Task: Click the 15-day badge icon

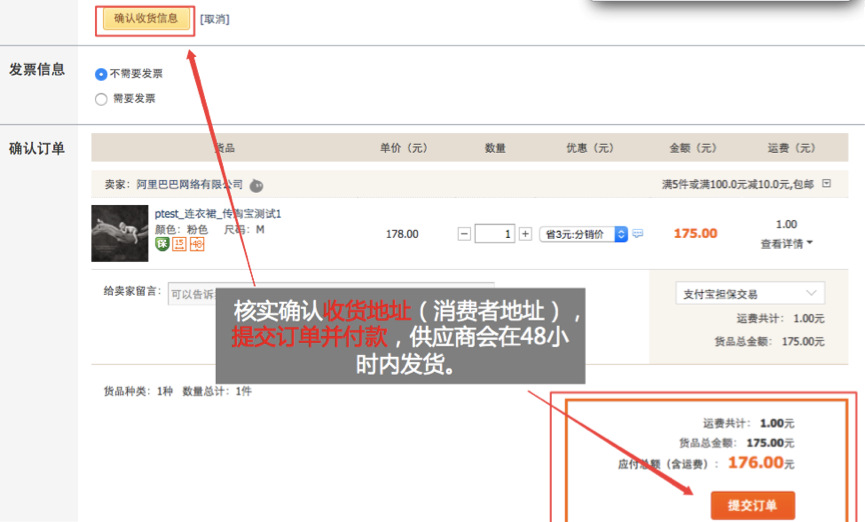Action: [179, 244]
